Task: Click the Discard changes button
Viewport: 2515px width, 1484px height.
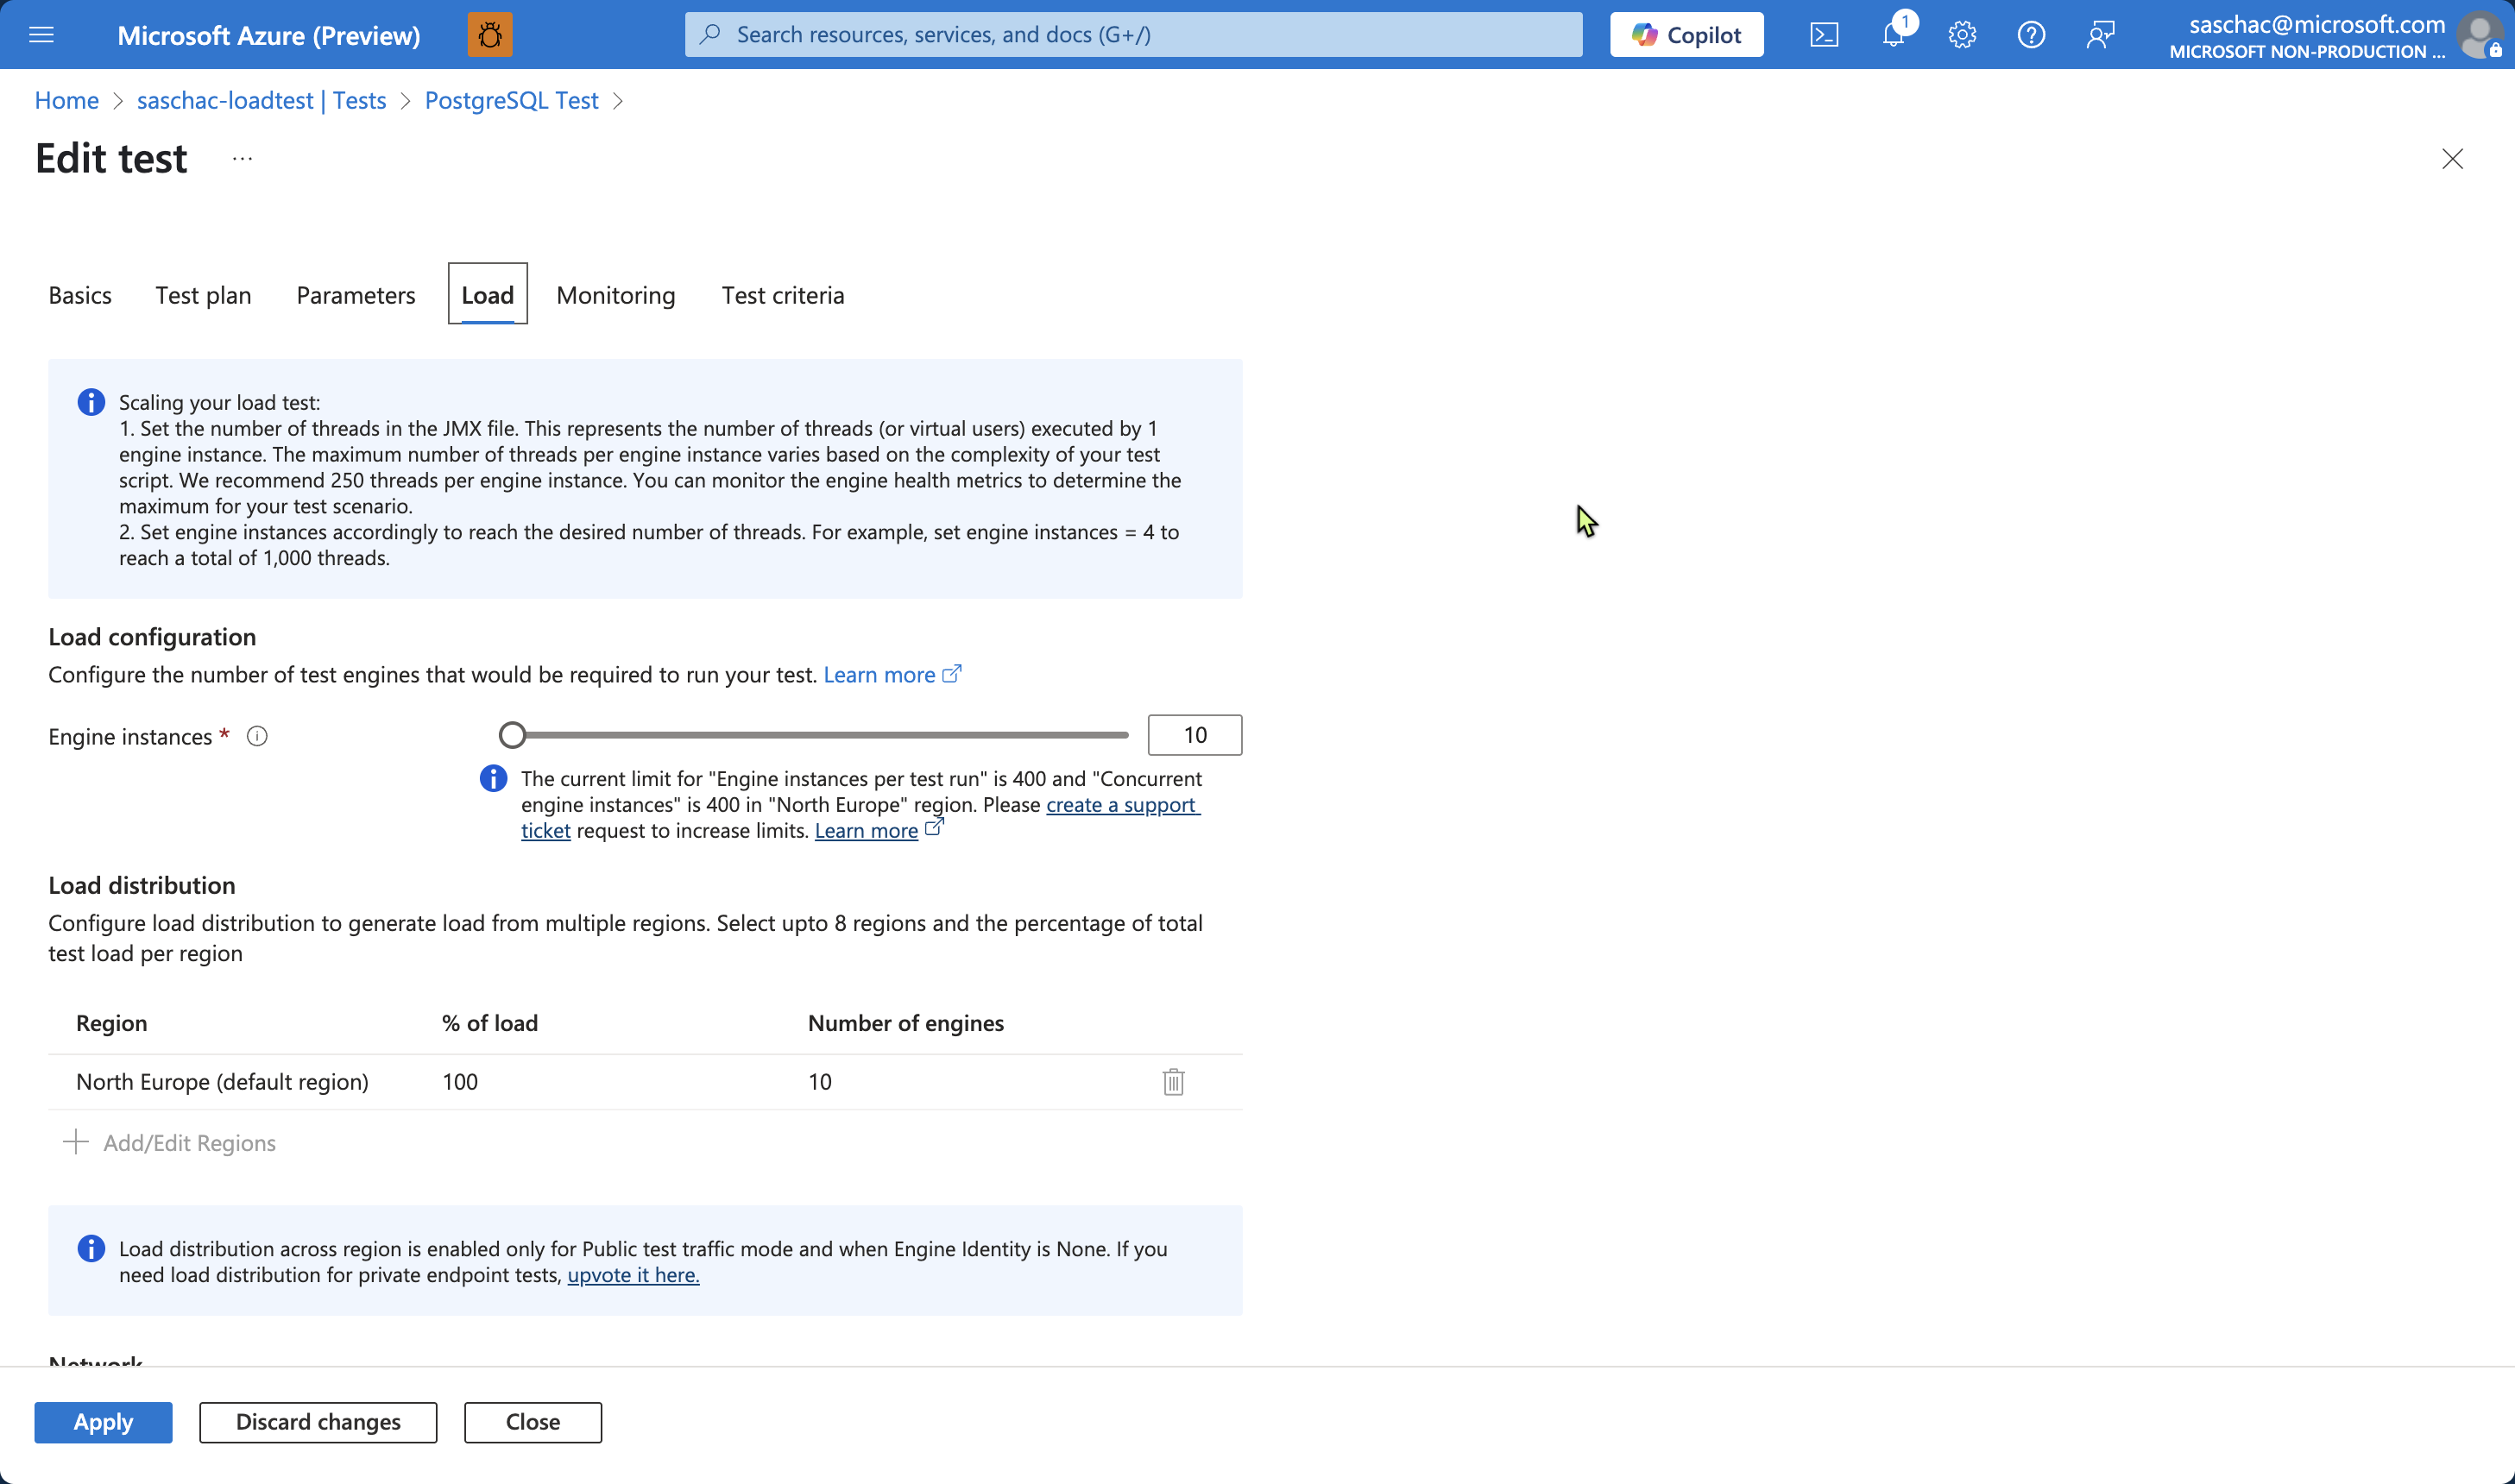Action: coord(318,1422)
